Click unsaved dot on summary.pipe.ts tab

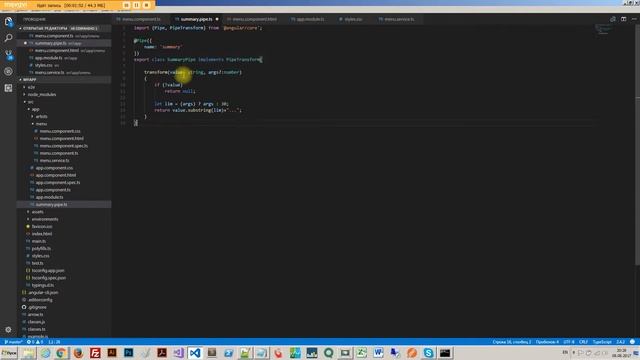(217, 19)
